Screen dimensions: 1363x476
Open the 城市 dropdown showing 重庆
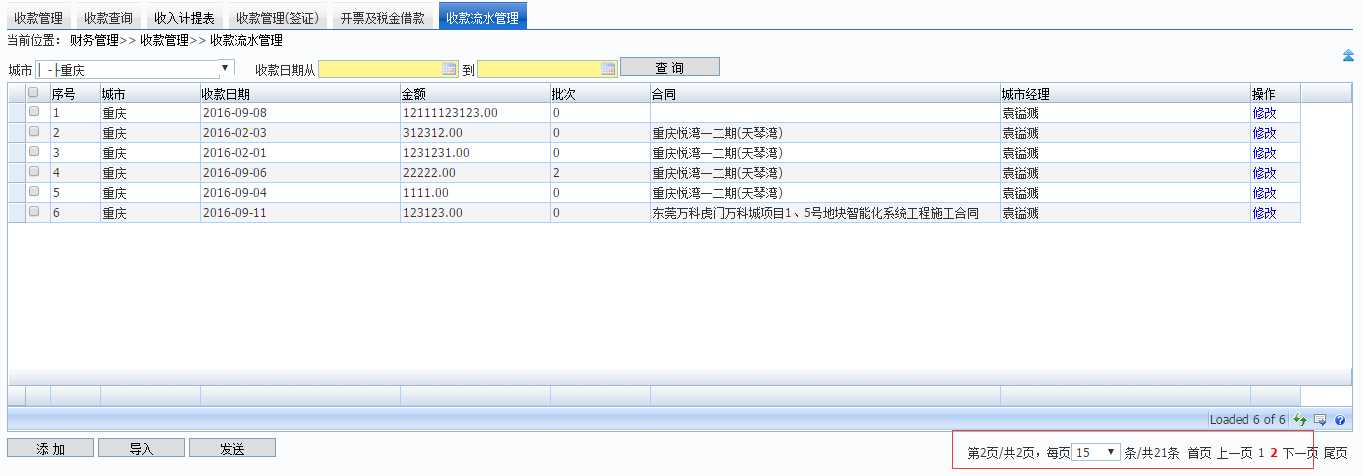[135, 69]
